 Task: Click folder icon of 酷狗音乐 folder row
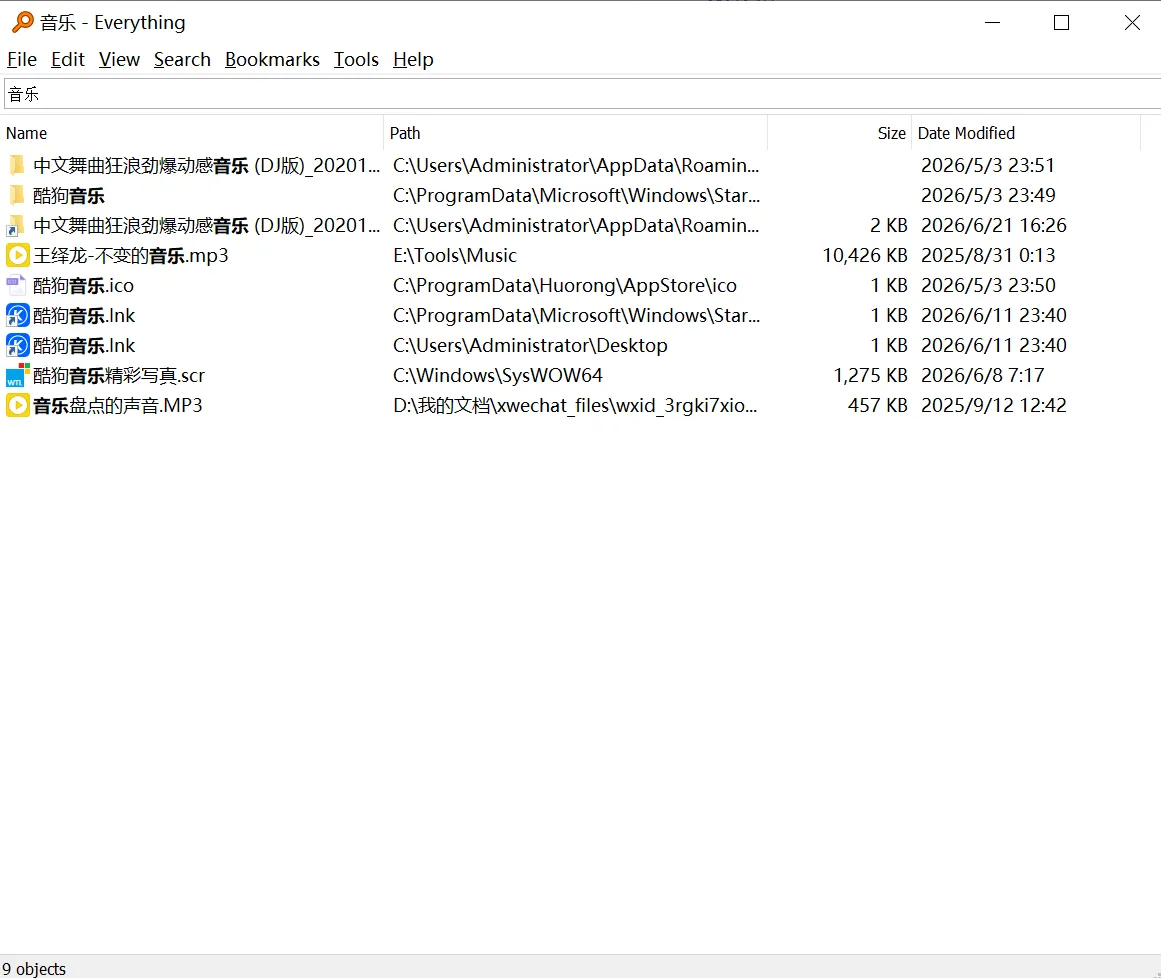17,195
